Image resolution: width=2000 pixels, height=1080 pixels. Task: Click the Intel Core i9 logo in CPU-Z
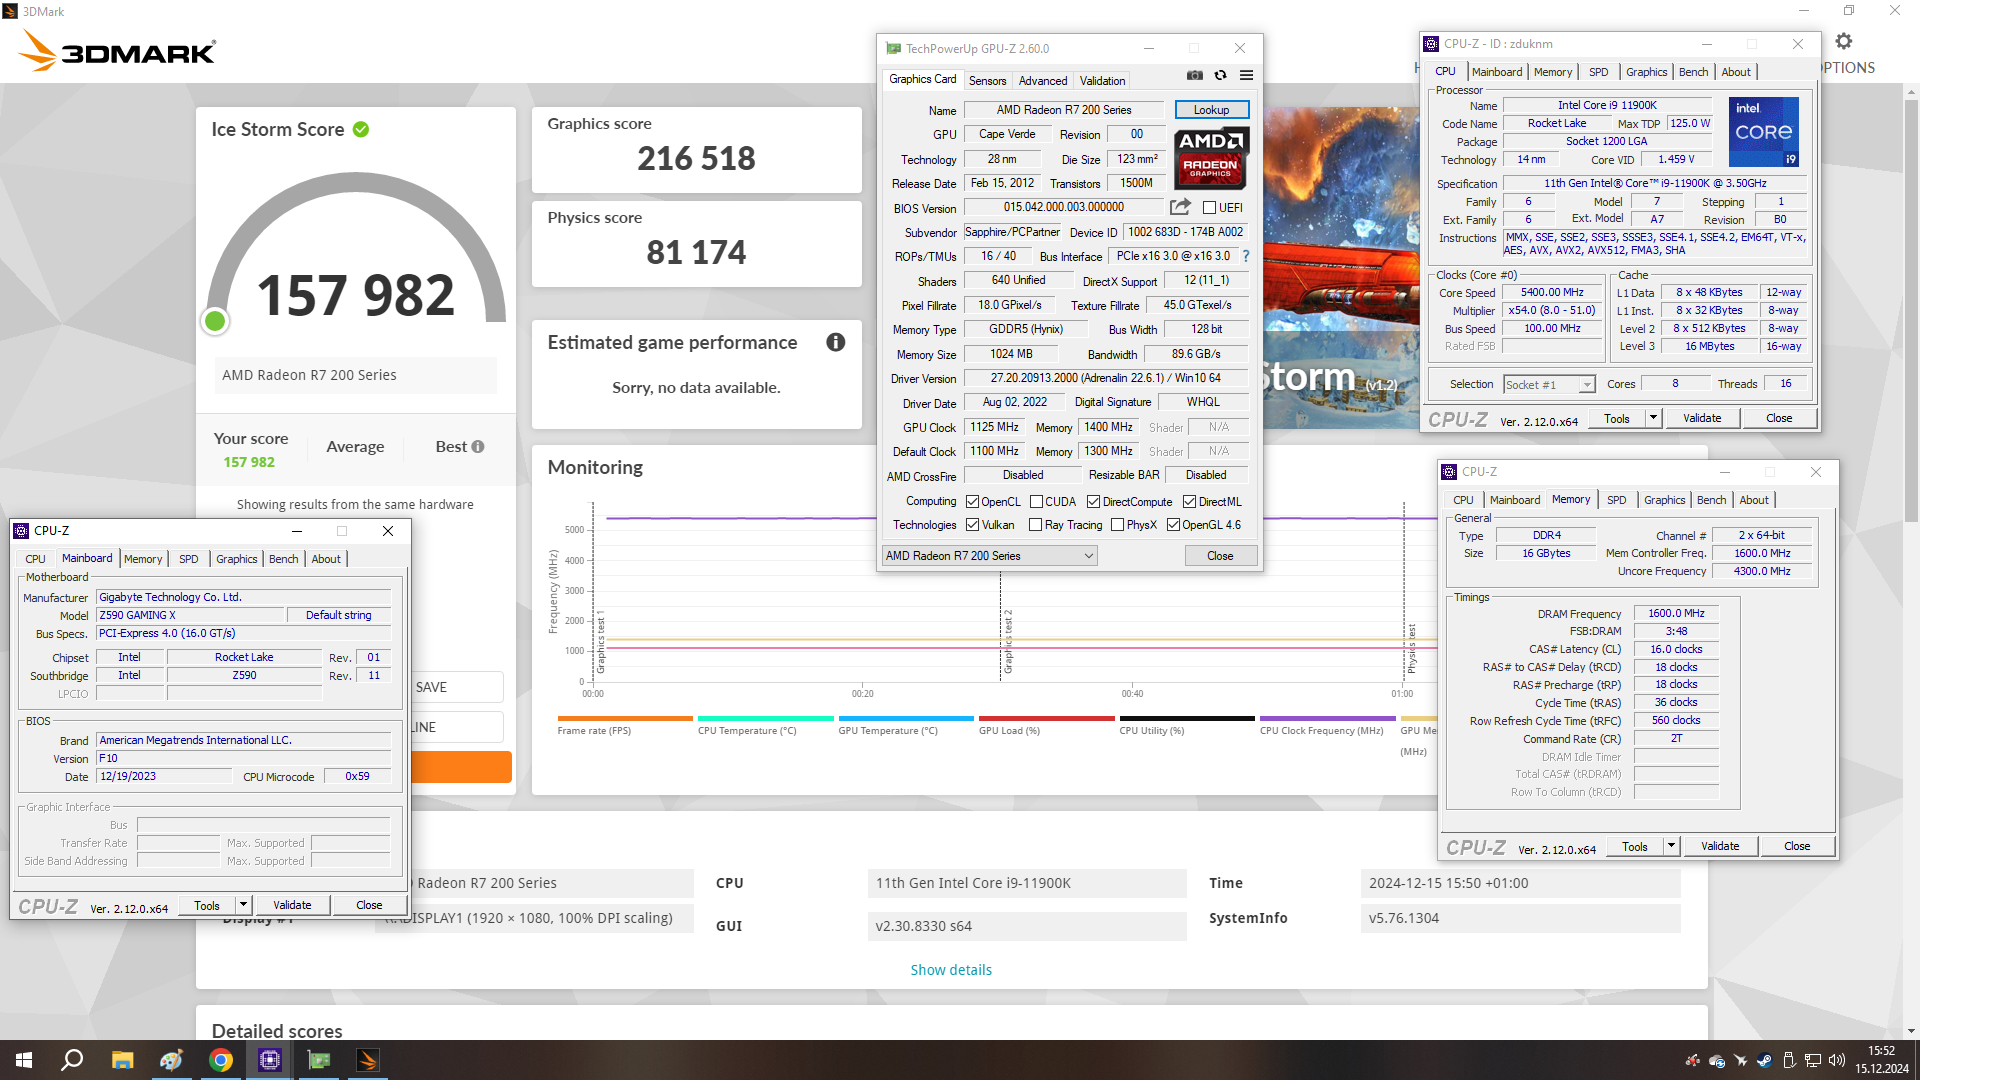tap(1764, 131)
